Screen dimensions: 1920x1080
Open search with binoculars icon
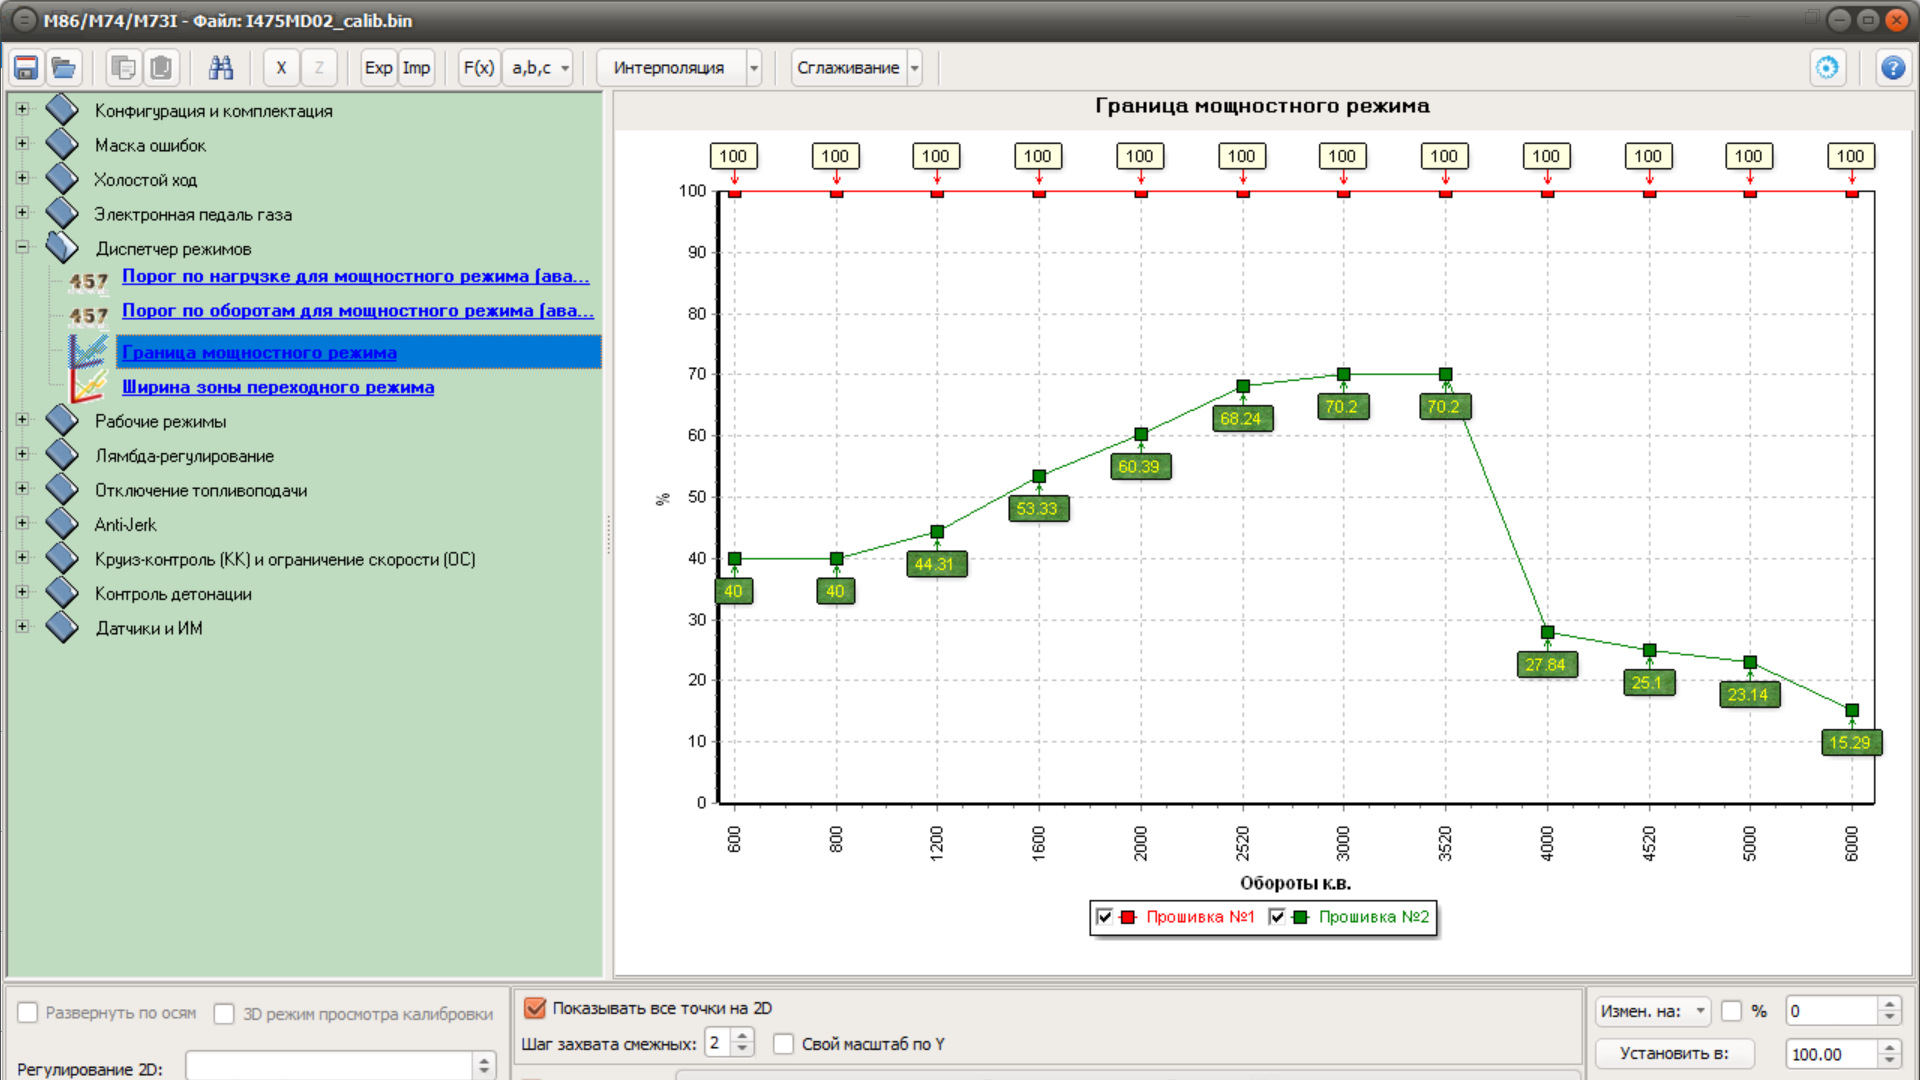[x=221, y=68]
